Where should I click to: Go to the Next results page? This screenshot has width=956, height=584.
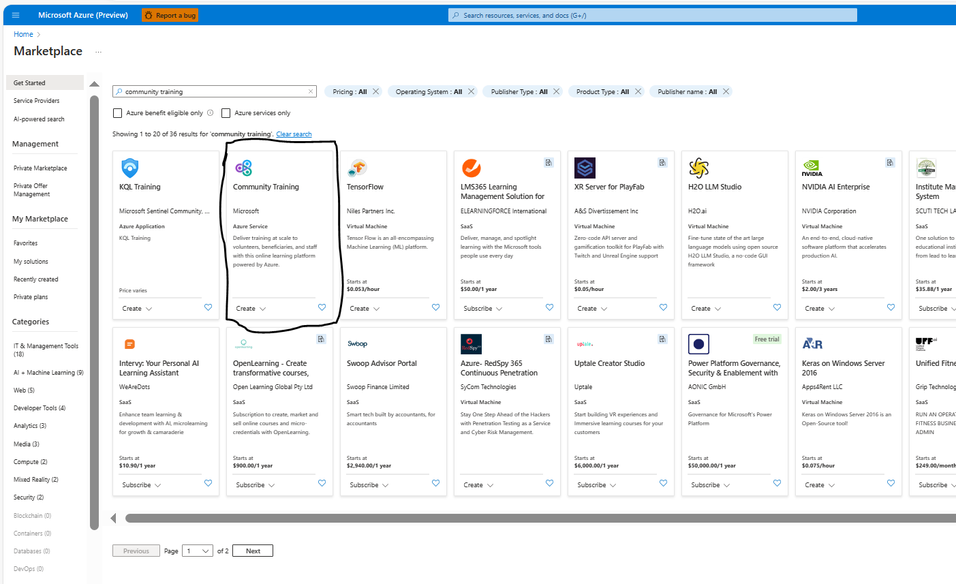[252, 550]
